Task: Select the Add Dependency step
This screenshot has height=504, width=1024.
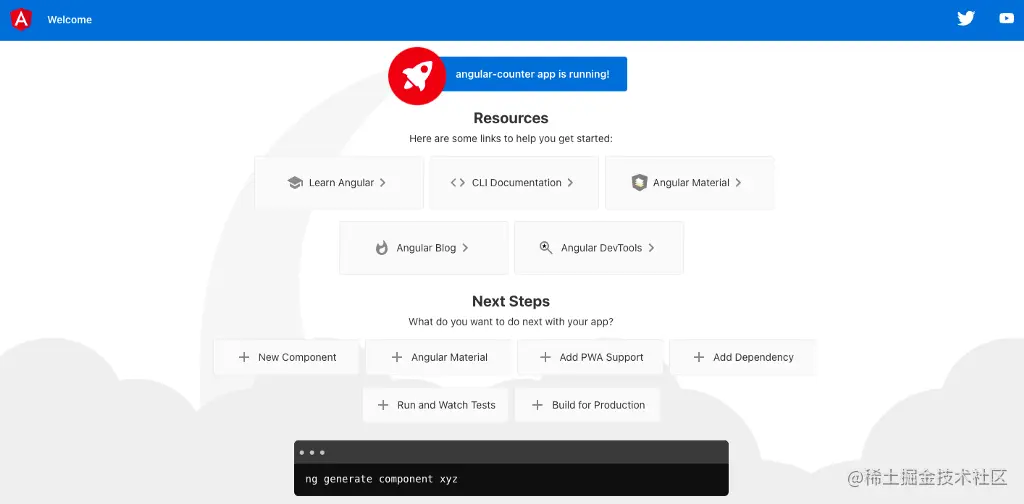Action: (x=743, y=357)
